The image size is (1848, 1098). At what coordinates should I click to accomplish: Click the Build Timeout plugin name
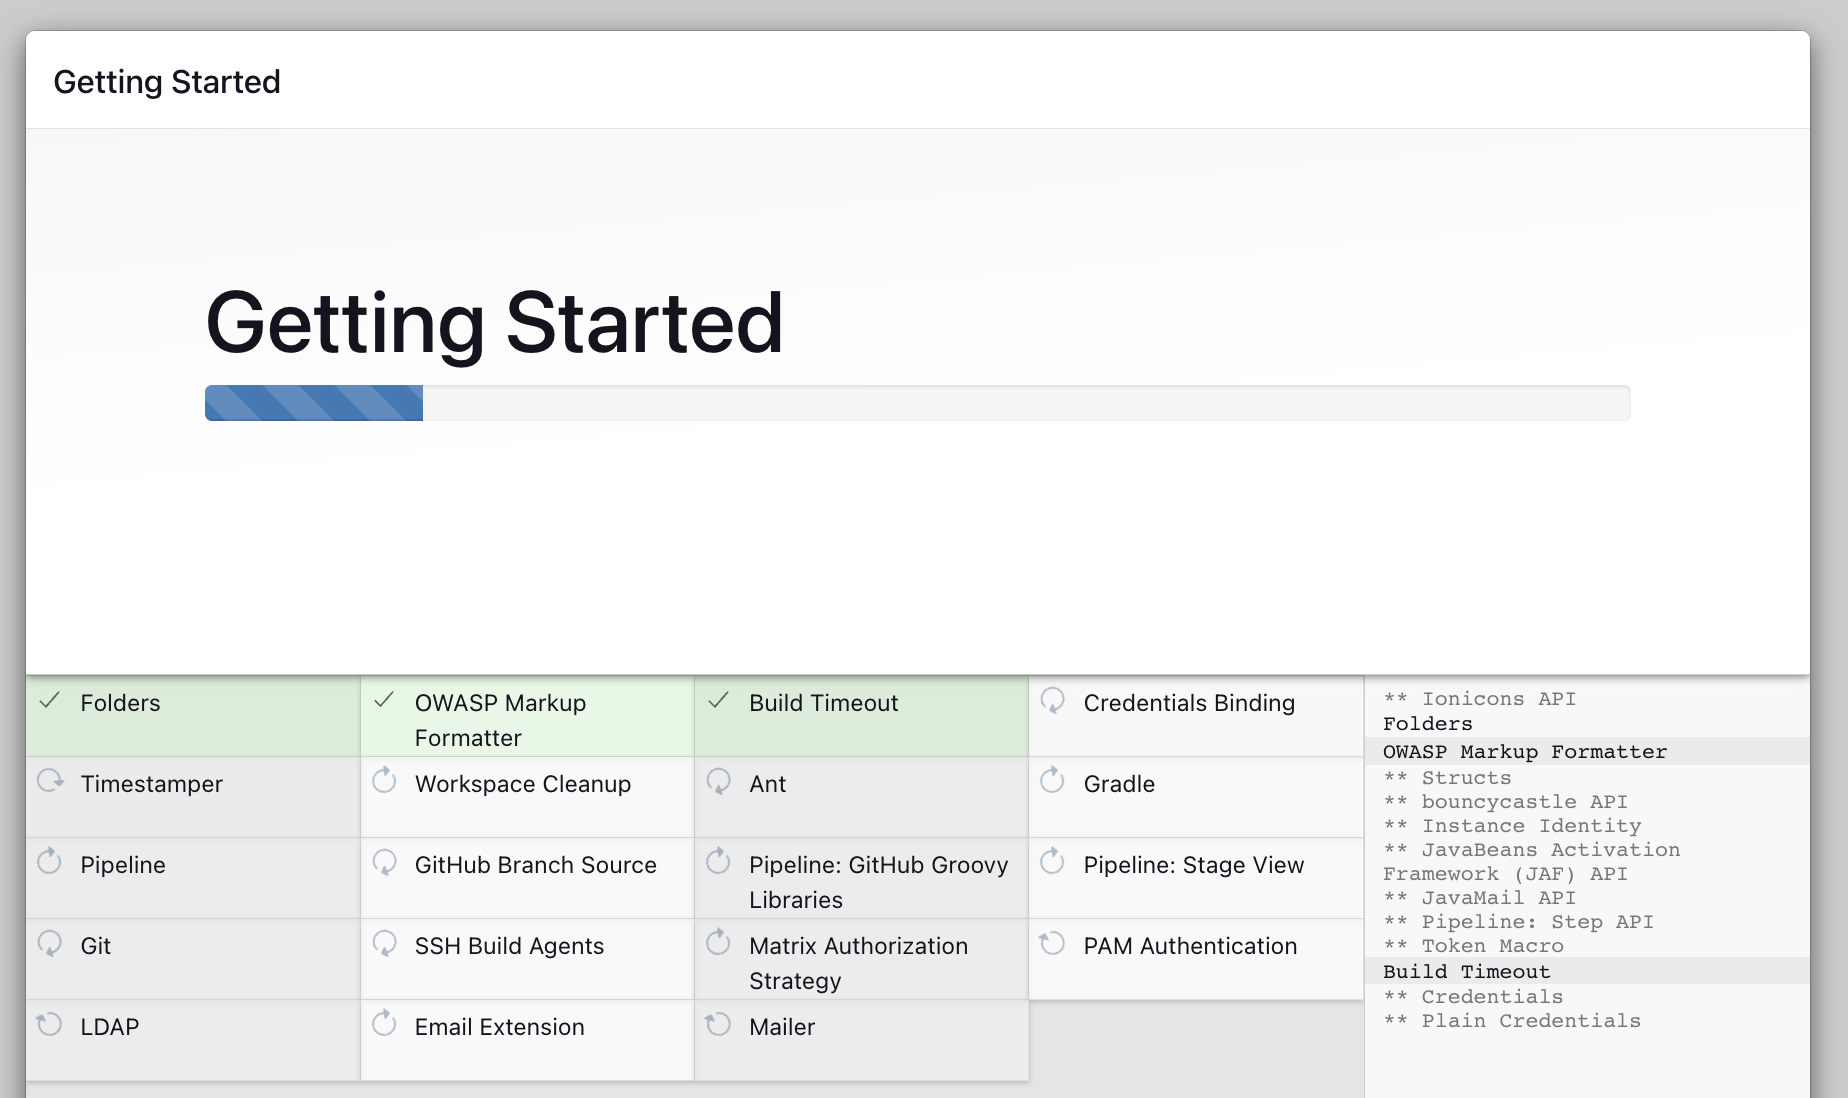pyautogui.click(x=823, y=703)
